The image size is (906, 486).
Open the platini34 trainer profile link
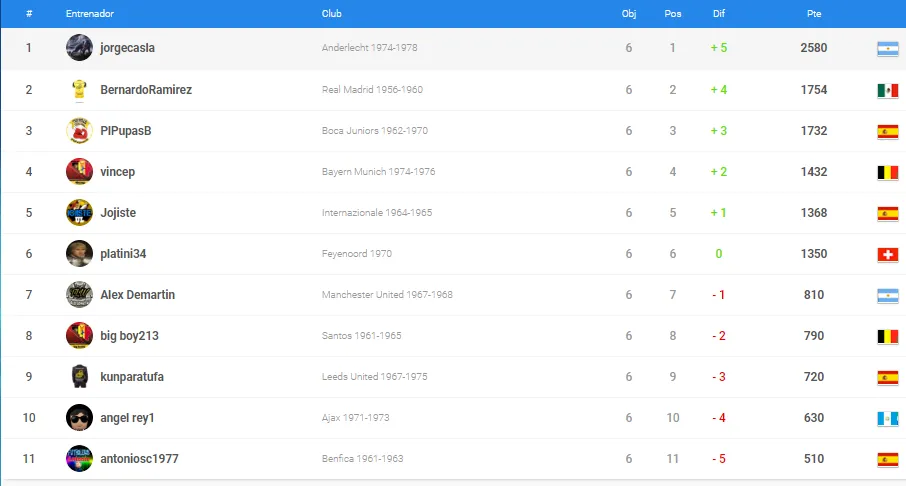tap(123, 254)
